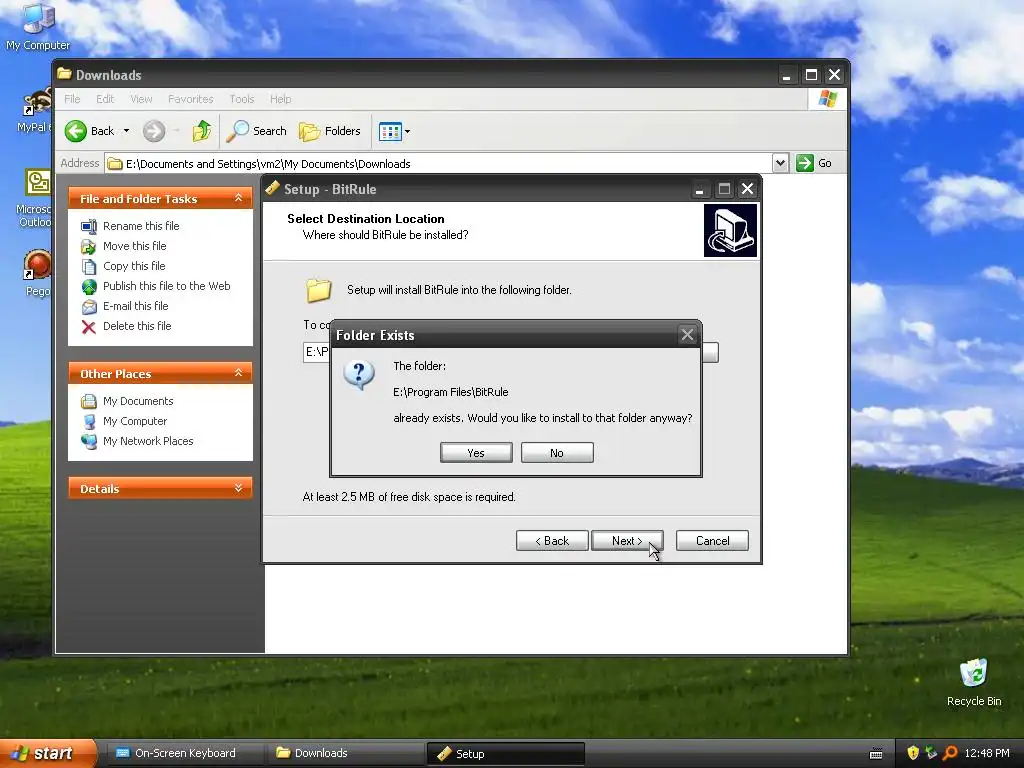Viewport: 1024px width, 768px height.
Task: Click the orange magnifier tray icon
Action: tap(950, 753)
